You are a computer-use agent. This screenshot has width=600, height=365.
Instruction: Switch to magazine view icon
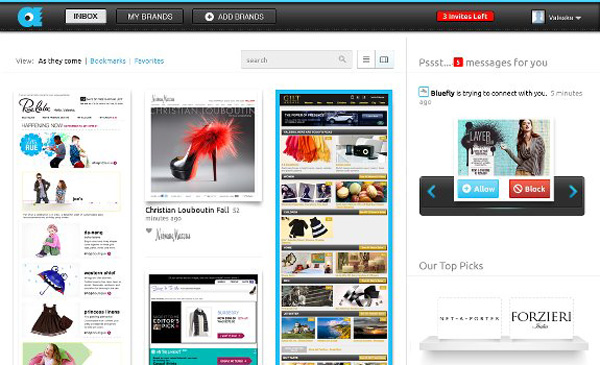coord(384,59)
